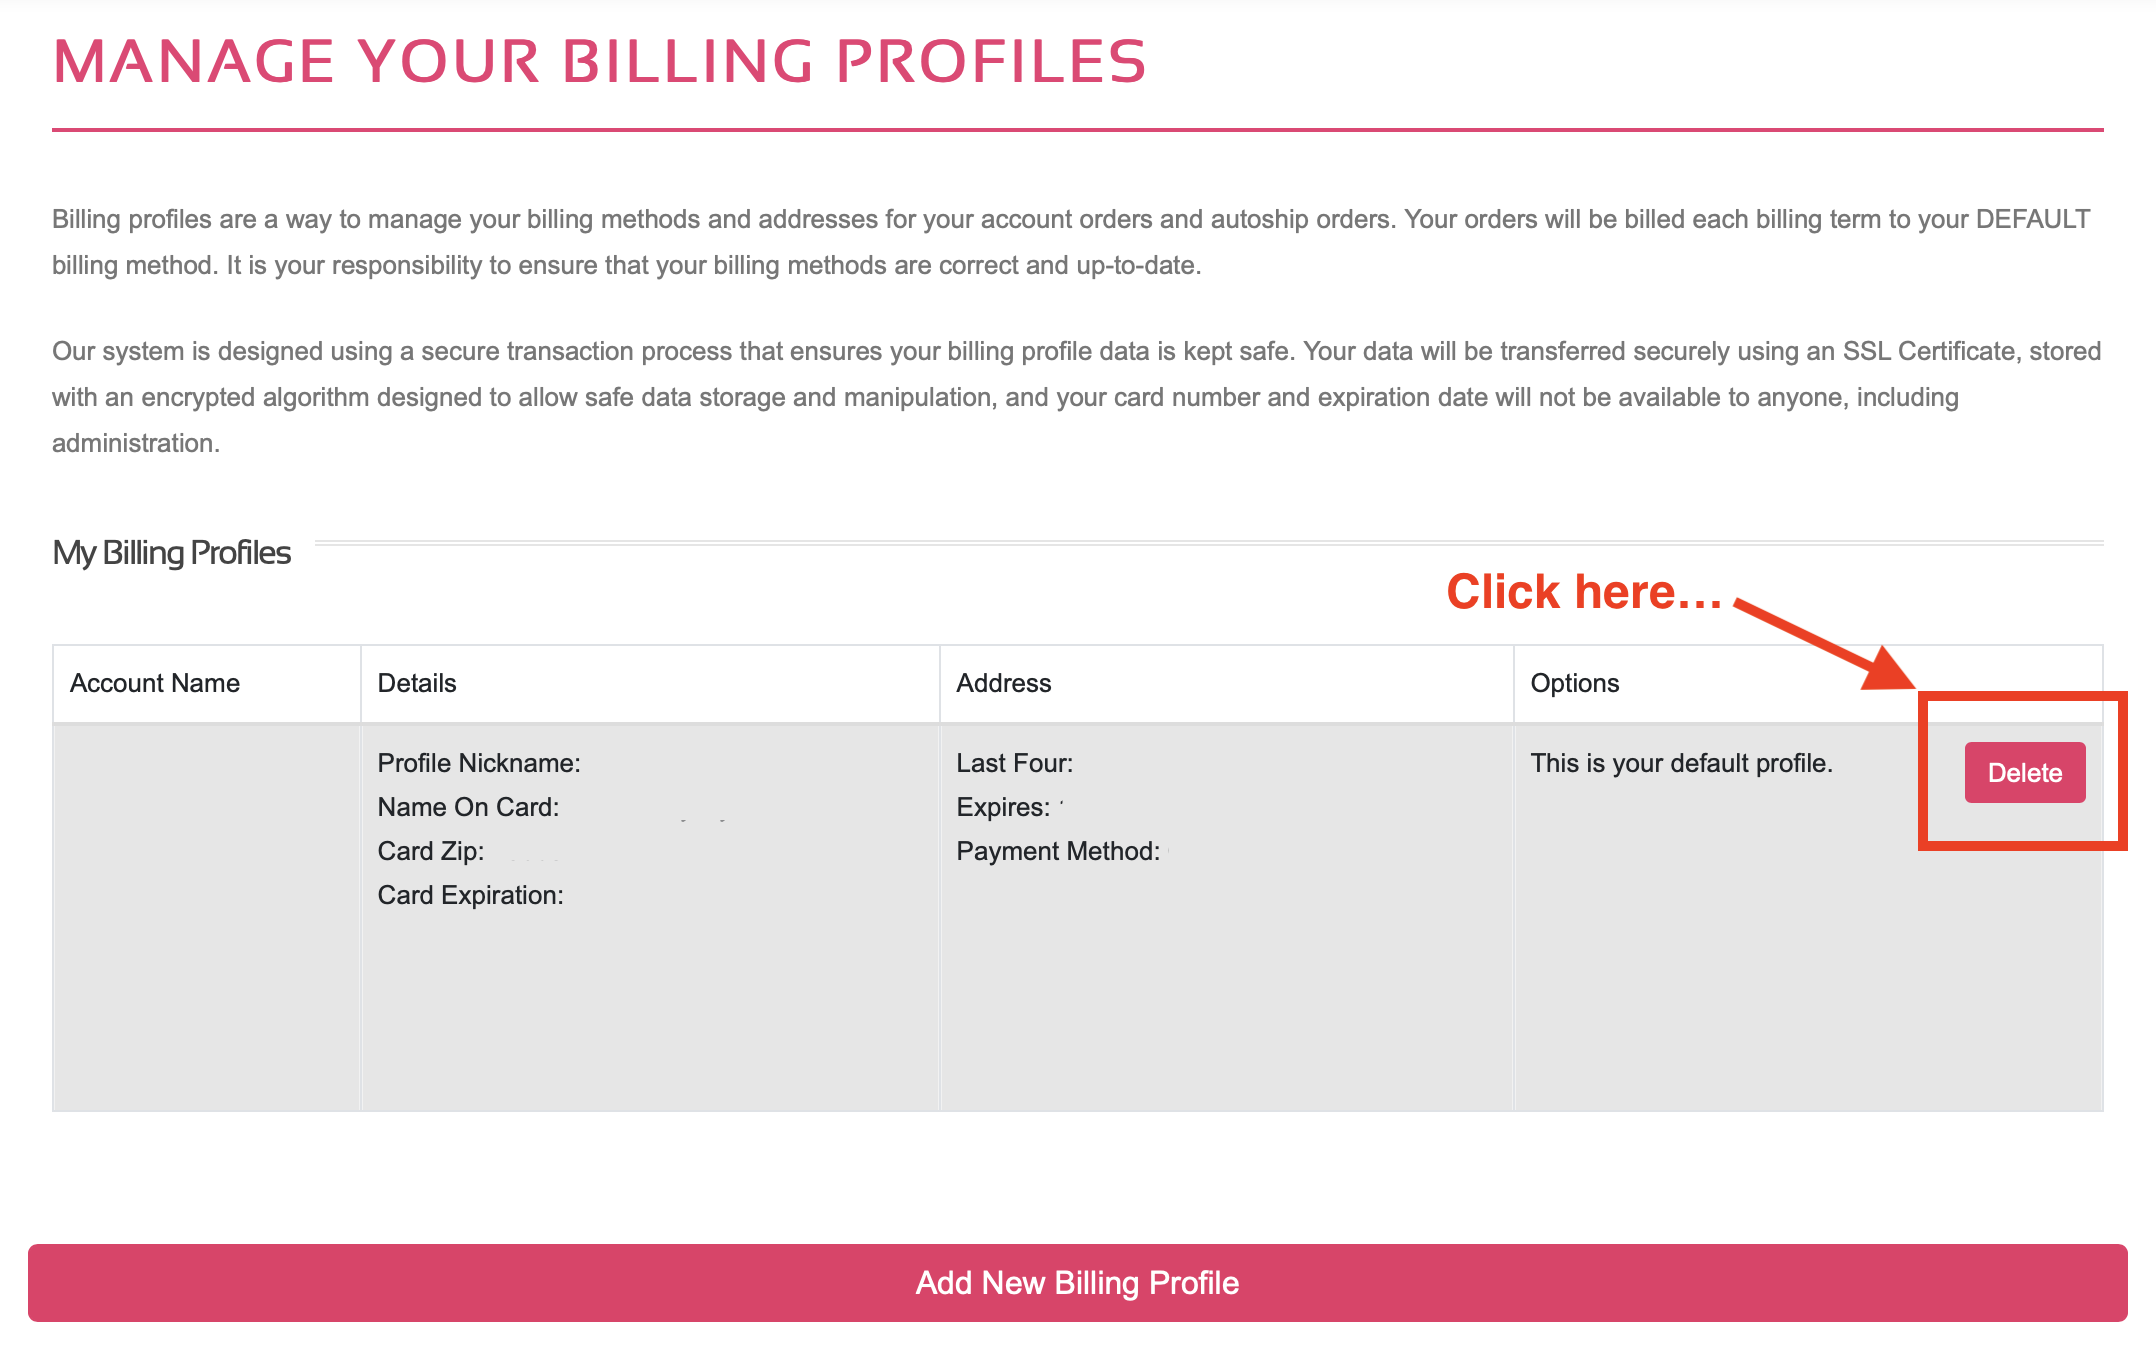Click the Name On Card label
2156x1348 pixels.
(x=469, y=806)
